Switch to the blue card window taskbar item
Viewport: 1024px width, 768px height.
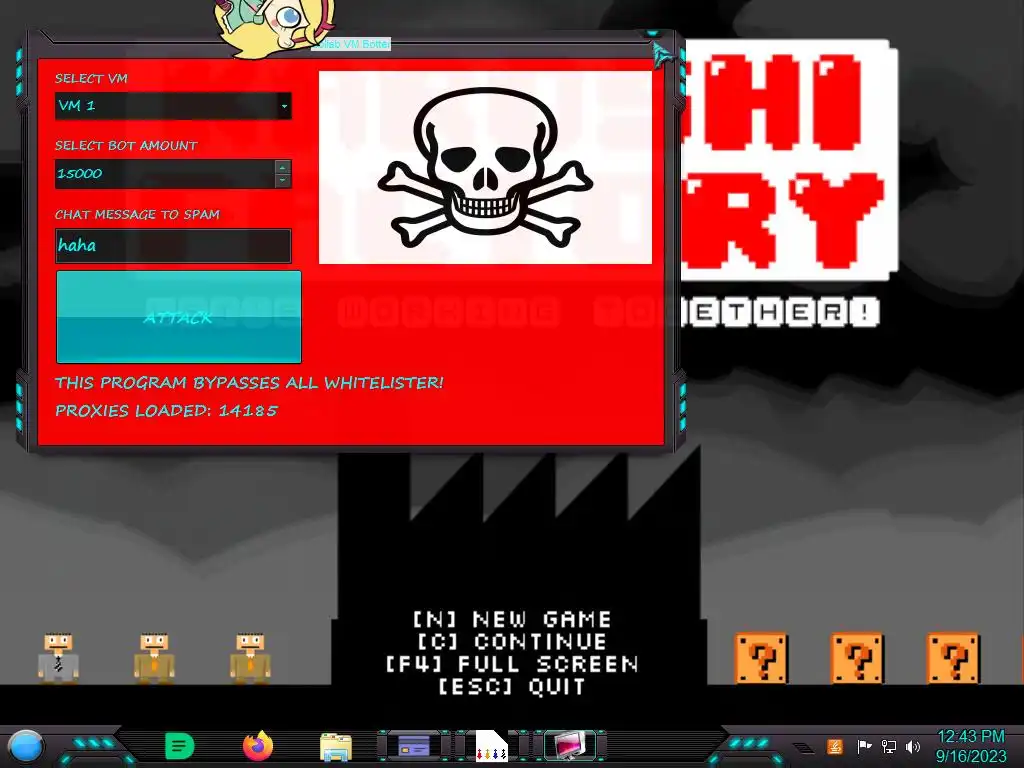pos(413,746)
